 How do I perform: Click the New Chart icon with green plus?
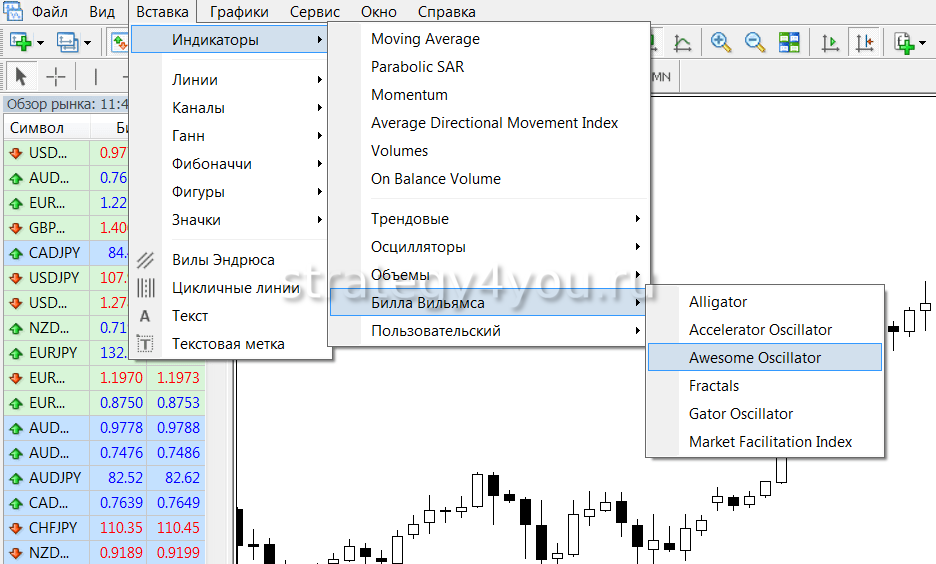[20, 42]
